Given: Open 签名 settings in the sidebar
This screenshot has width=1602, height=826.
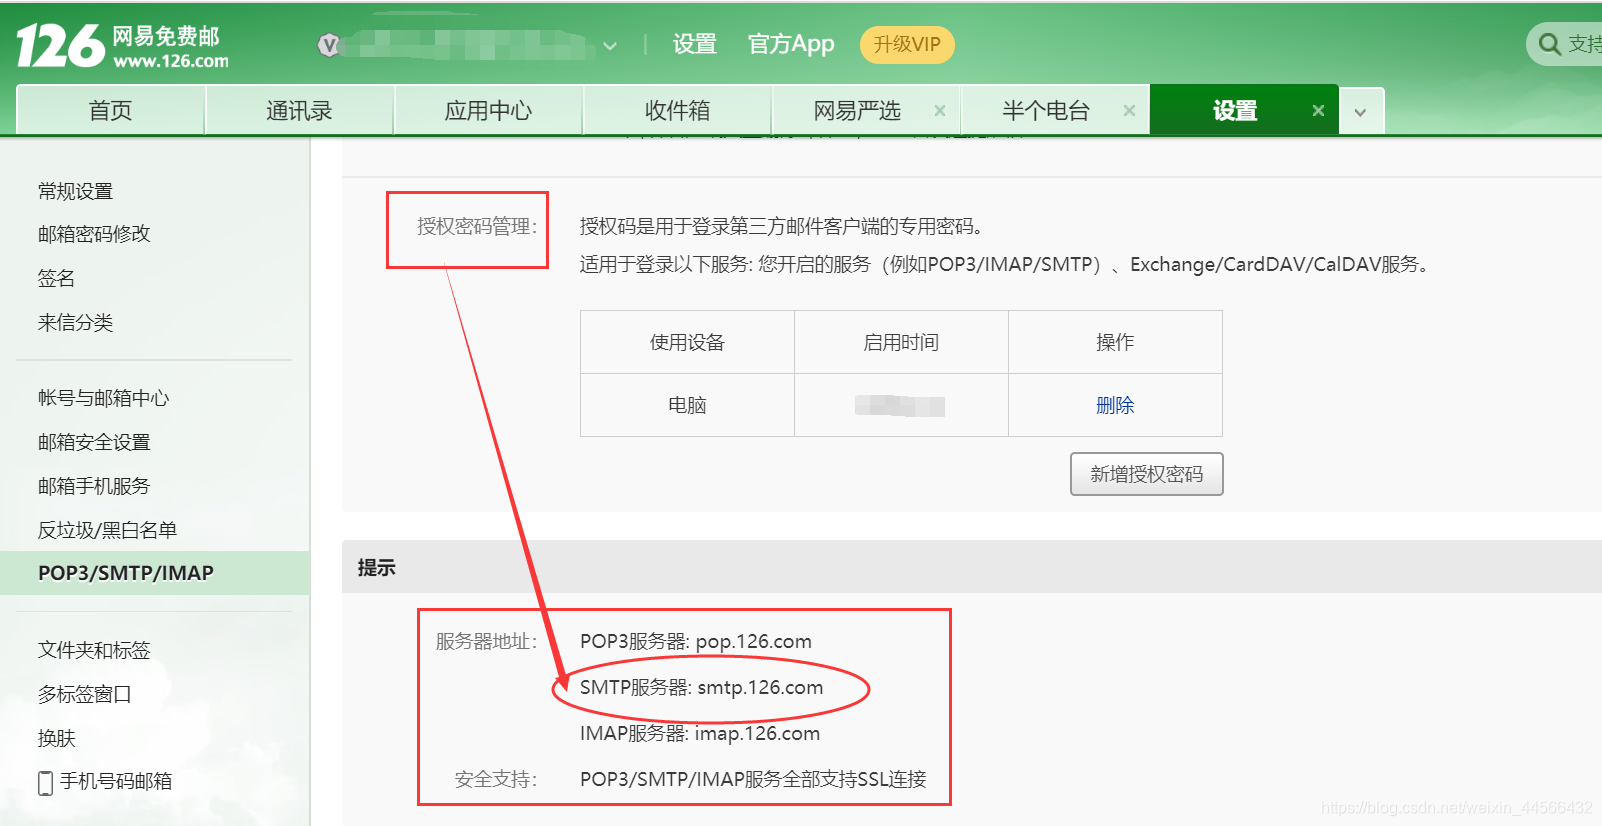Looking at the screenshot, I should click(x=56, y=278).
